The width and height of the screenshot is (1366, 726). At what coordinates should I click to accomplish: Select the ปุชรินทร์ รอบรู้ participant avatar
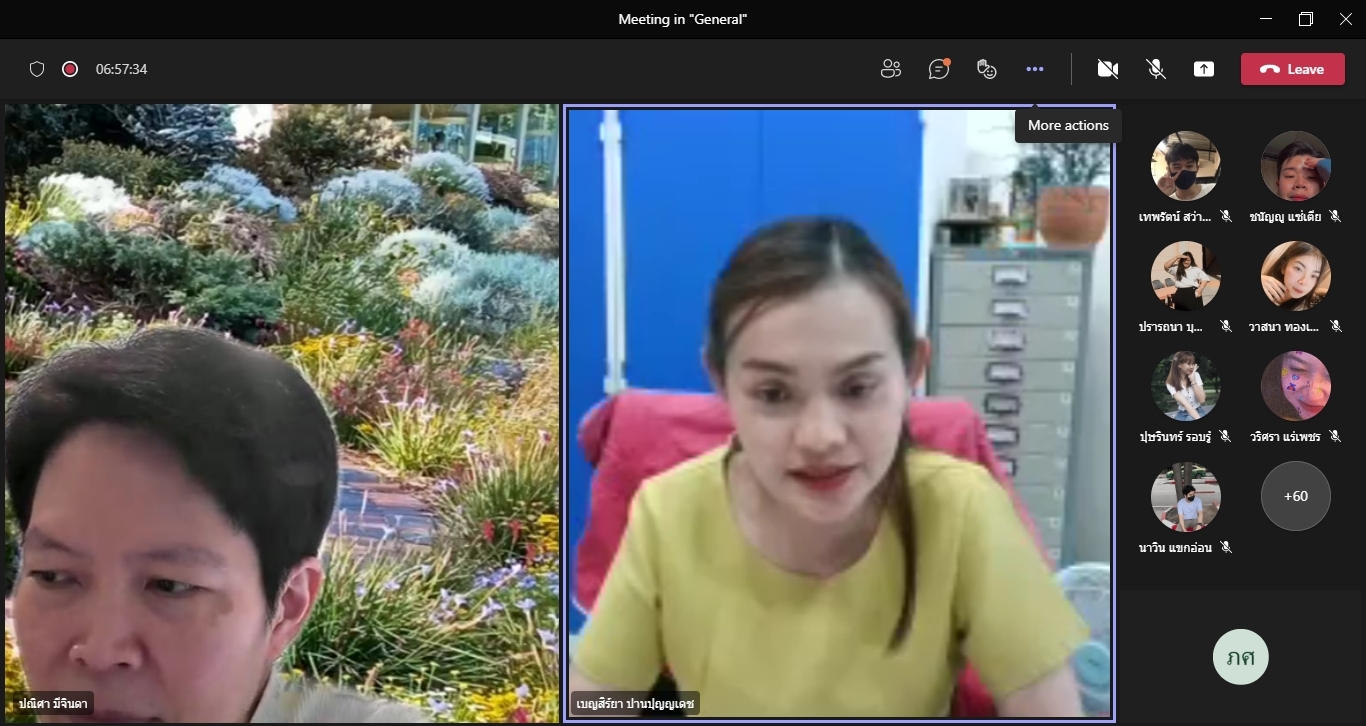coord(1186,386)
